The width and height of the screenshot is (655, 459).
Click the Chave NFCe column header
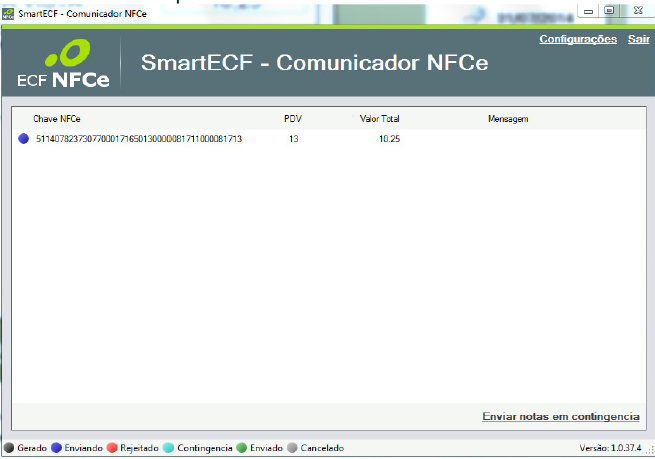click(x=57, y=119)
